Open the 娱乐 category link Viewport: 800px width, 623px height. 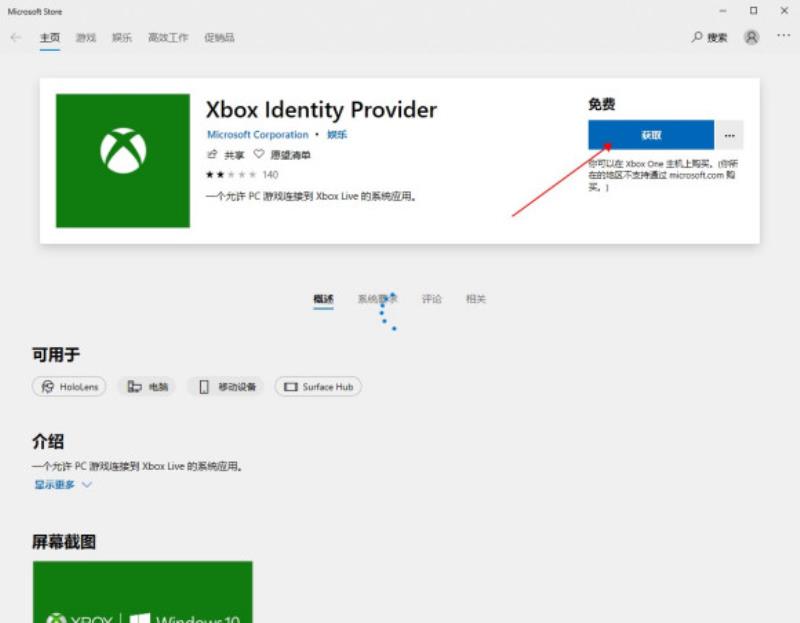coord(337,135)
